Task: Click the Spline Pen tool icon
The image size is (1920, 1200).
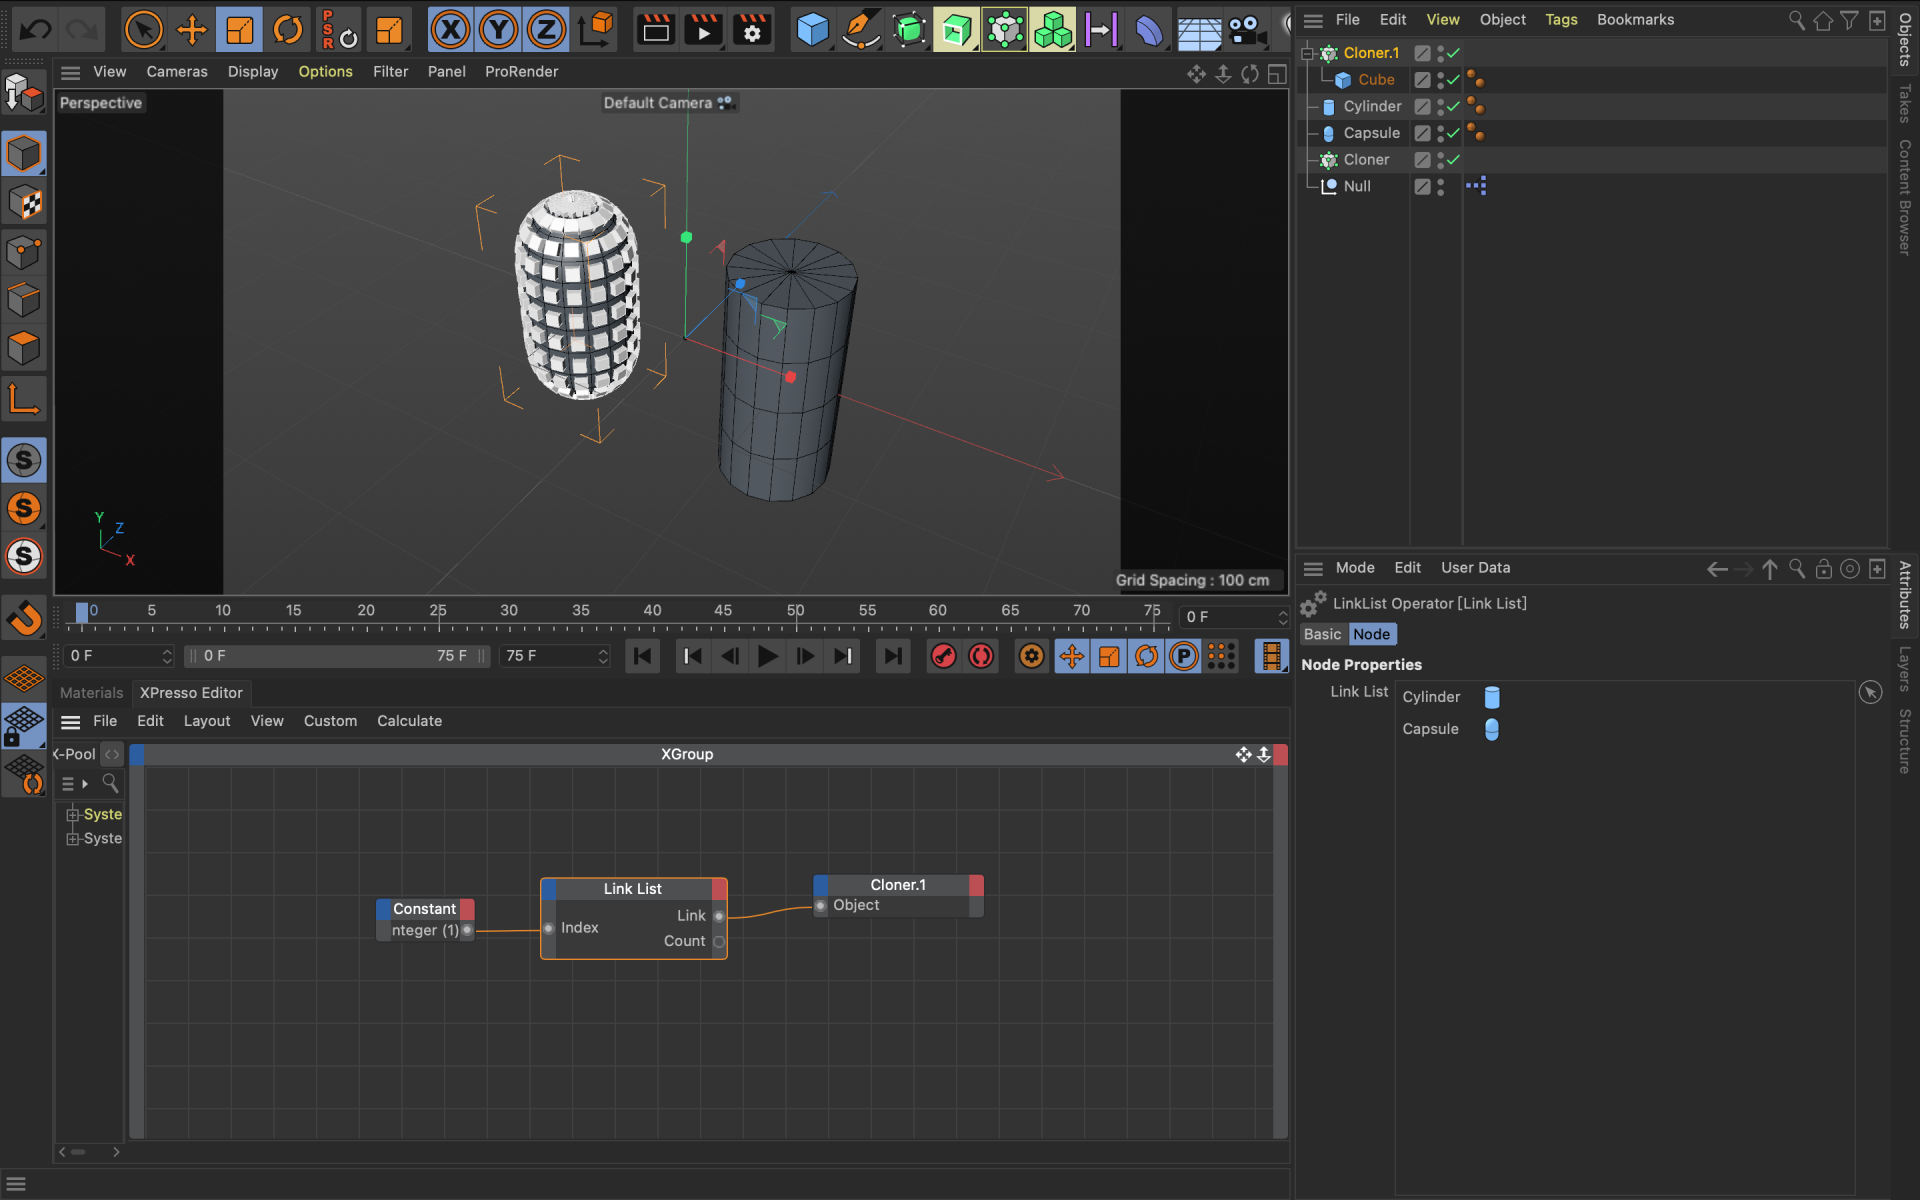Action: pos(860,30)
